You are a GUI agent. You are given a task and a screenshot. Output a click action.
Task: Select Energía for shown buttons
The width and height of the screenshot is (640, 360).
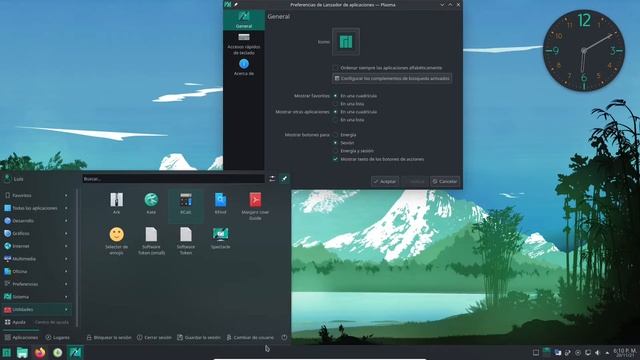point(344,135)
